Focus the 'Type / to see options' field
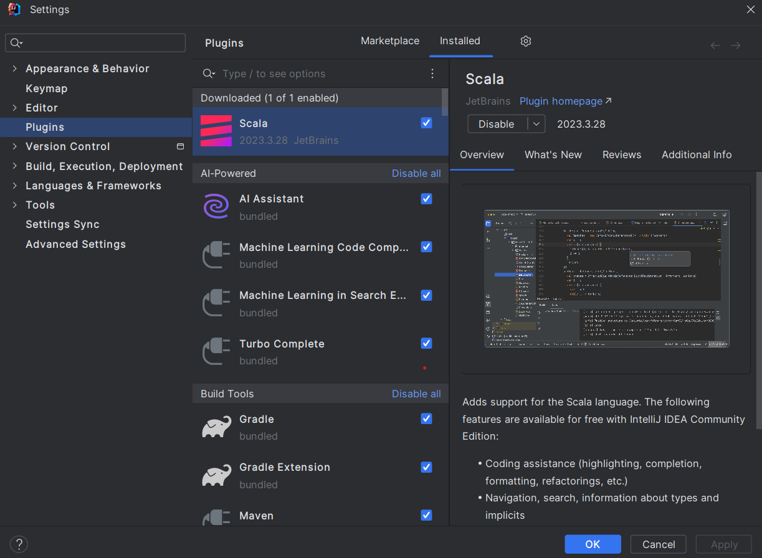The height and width of the screenshot is (559, 762). point(321,73)
